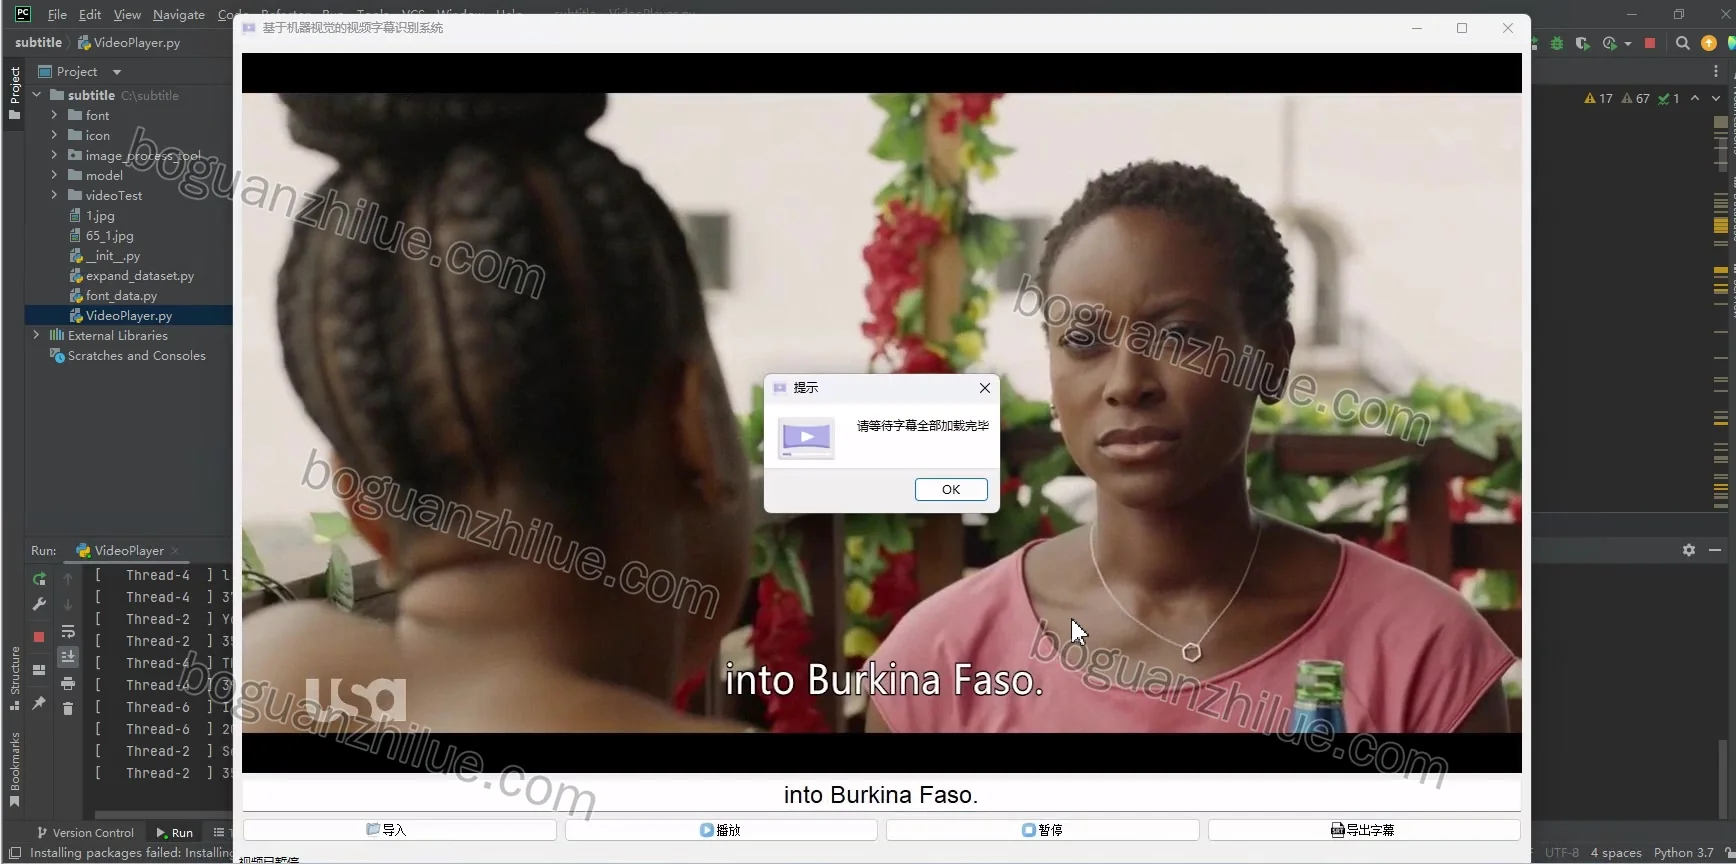Switch to the Version Control tab
This screenshot has height=864, width=1736.
point(85,832)
